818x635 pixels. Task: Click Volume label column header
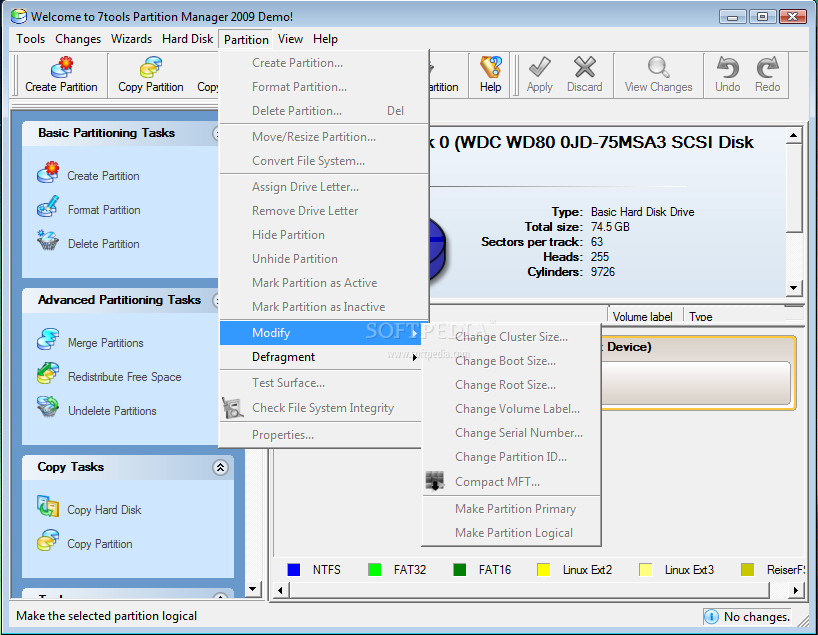point(645,316)
